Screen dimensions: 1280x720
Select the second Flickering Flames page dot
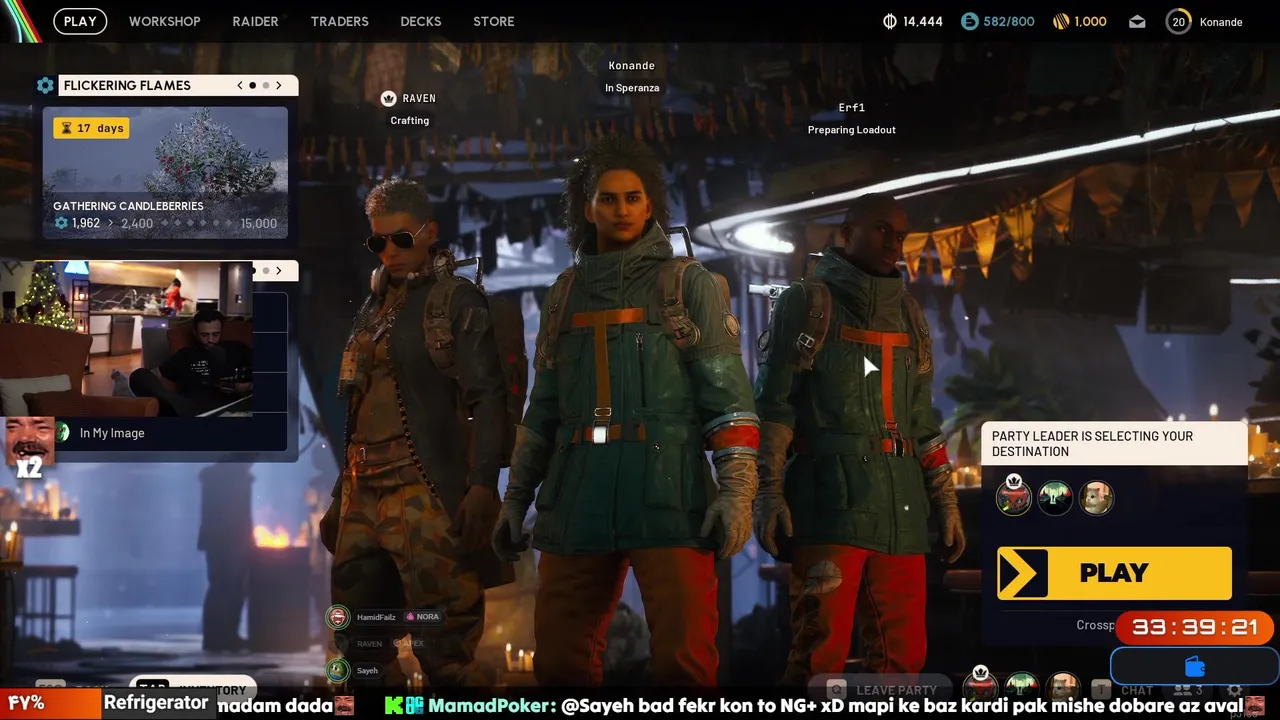tap(265, 85)
